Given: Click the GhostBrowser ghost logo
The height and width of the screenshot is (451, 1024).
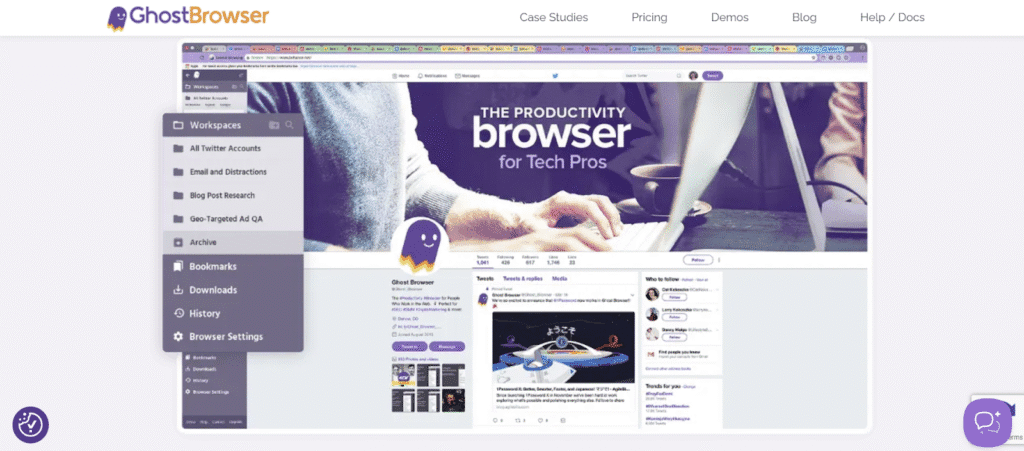Looking at the screenshot, I should (118, 17).
